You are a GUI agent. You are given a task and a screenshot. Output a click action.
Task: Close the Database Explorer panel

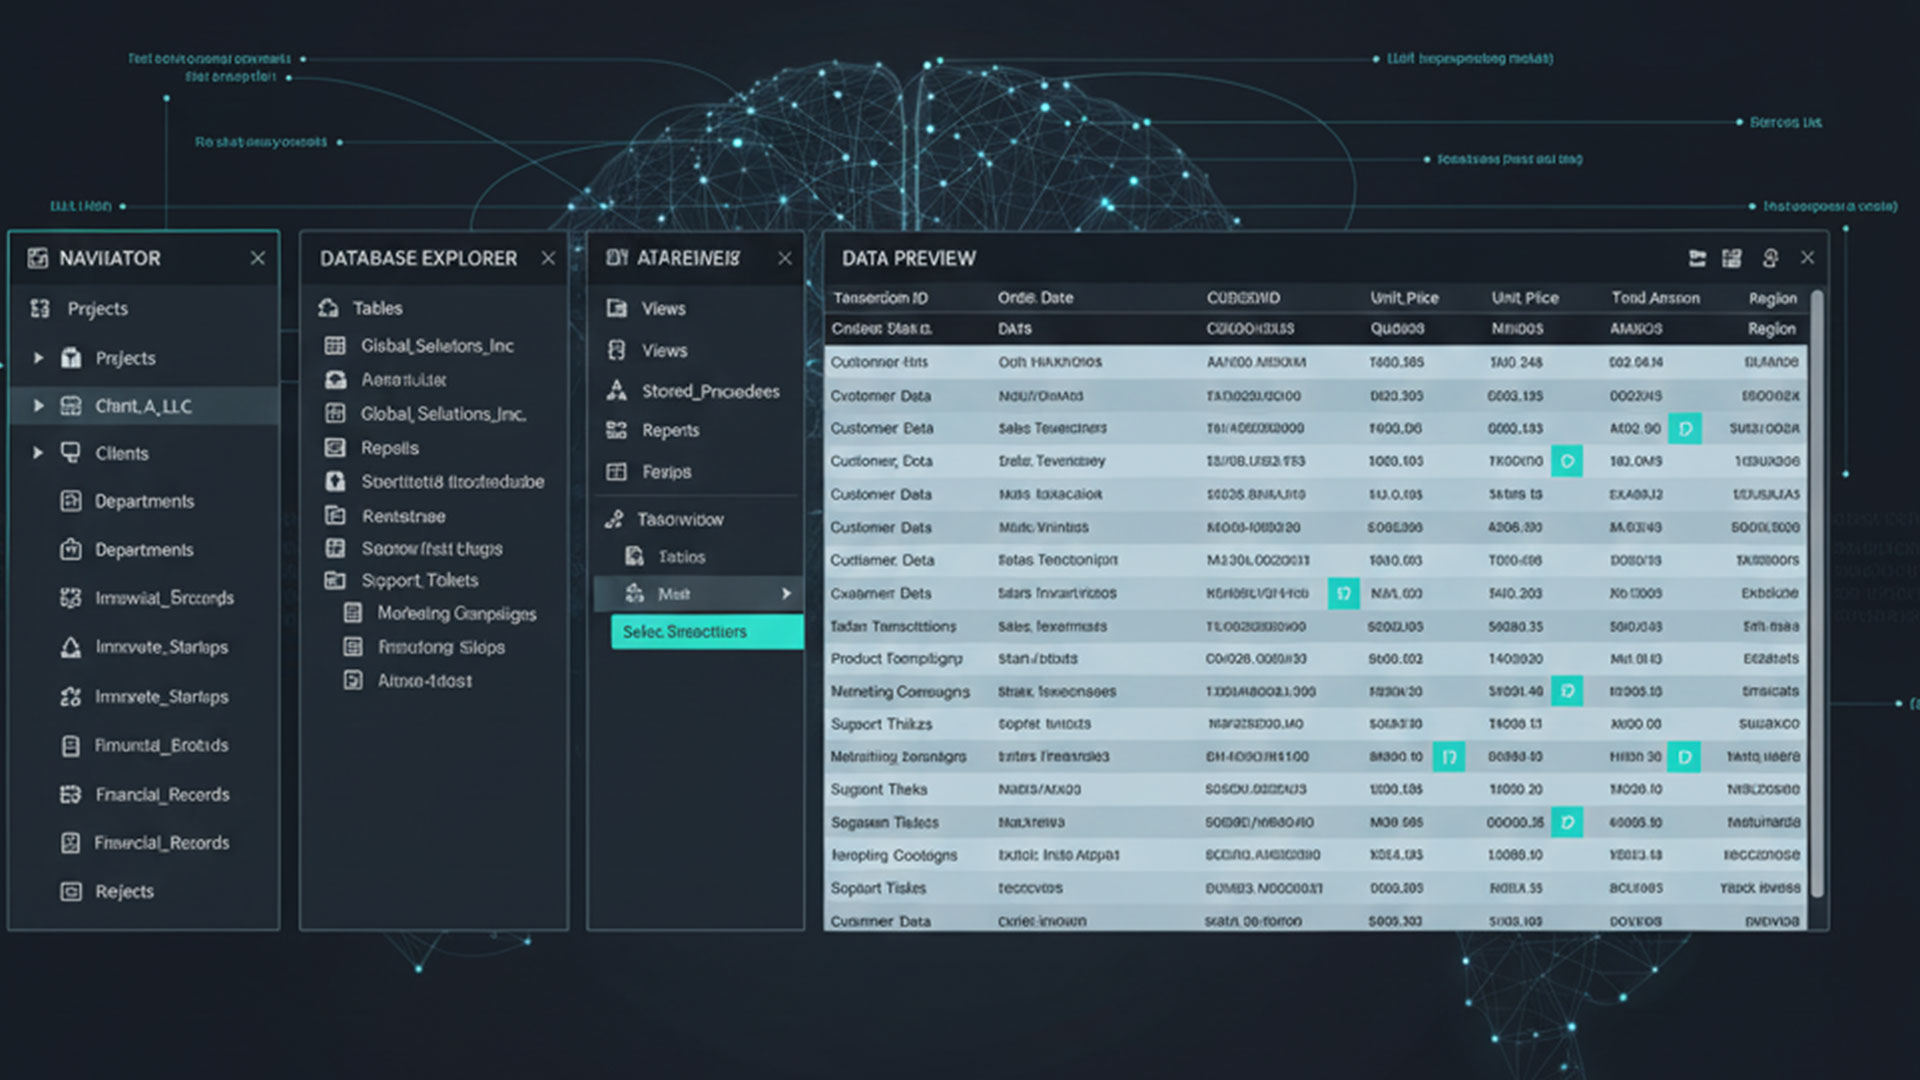(548, 258)
